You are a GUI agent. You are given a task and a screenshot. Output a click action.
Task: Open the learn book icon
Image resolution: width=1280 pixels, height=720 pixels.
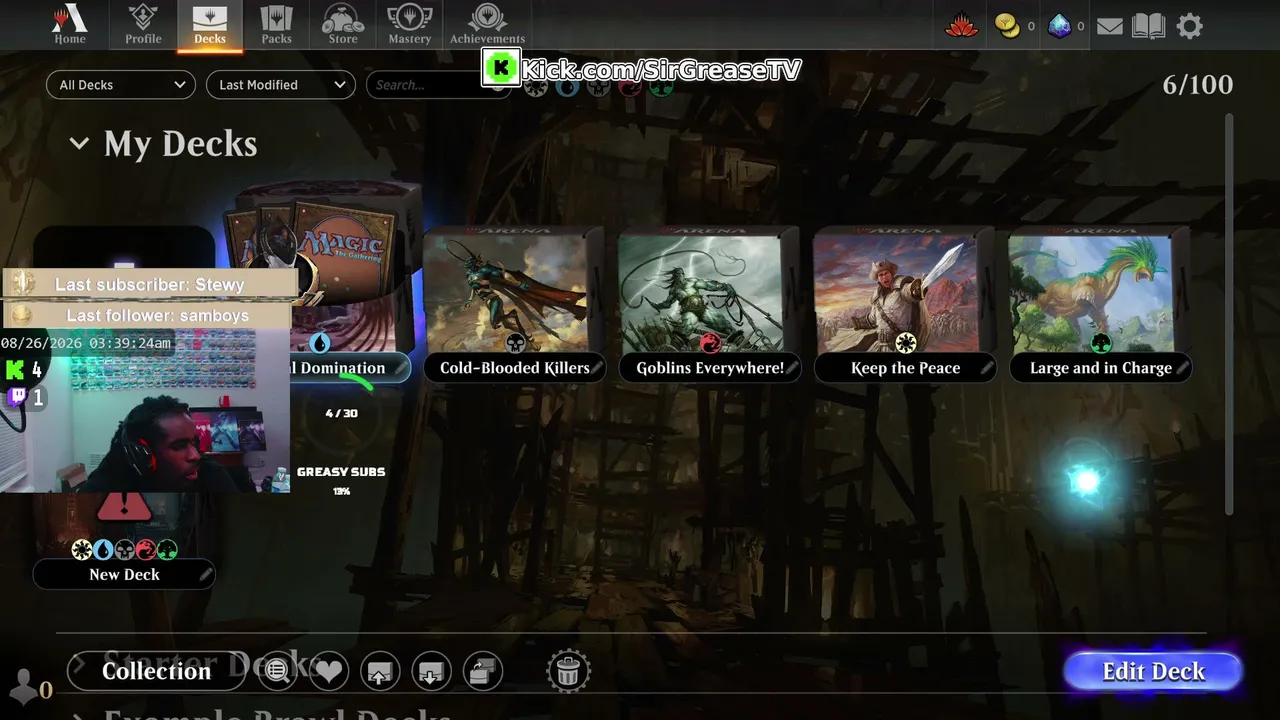[x=1149, y=26]
